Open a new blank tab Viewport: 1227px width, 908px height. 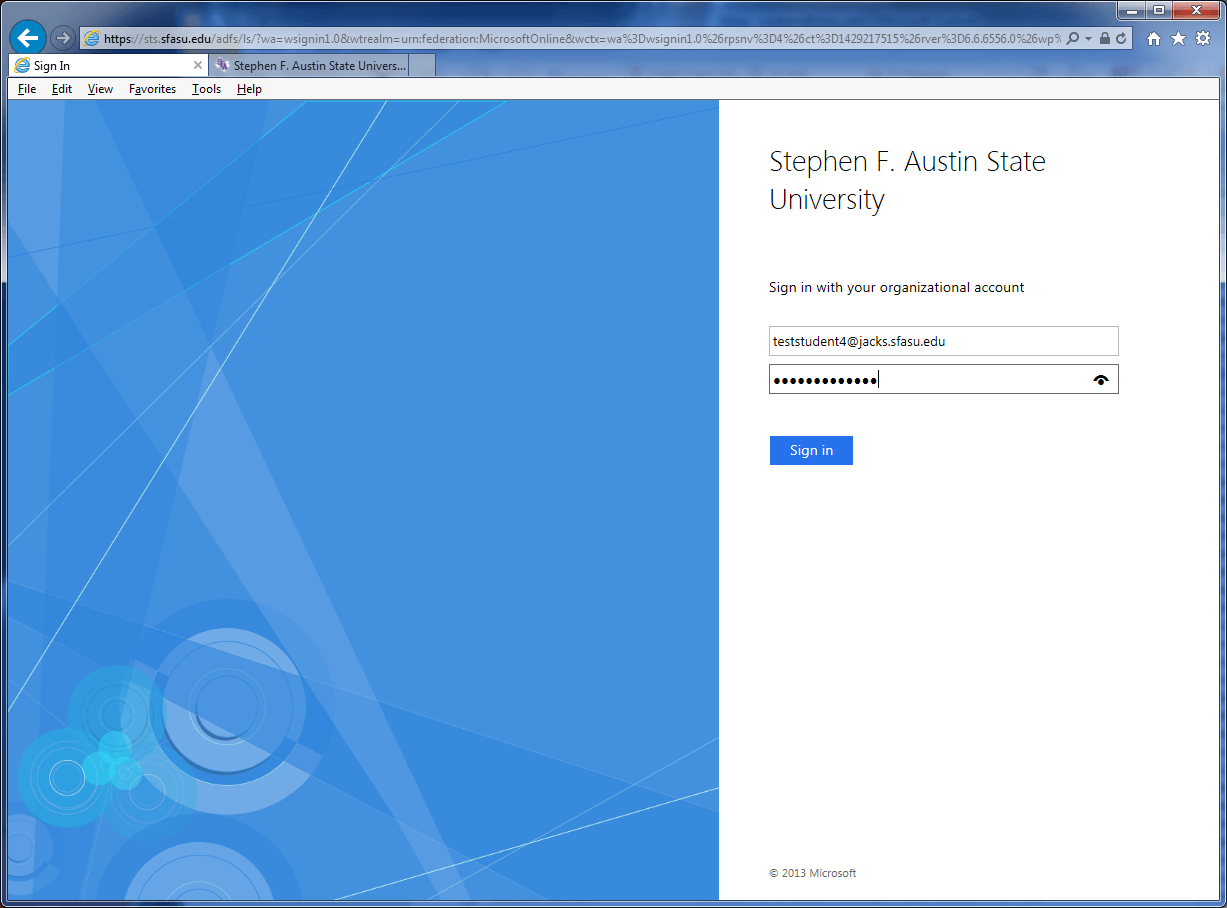click(x=422, y=66)
